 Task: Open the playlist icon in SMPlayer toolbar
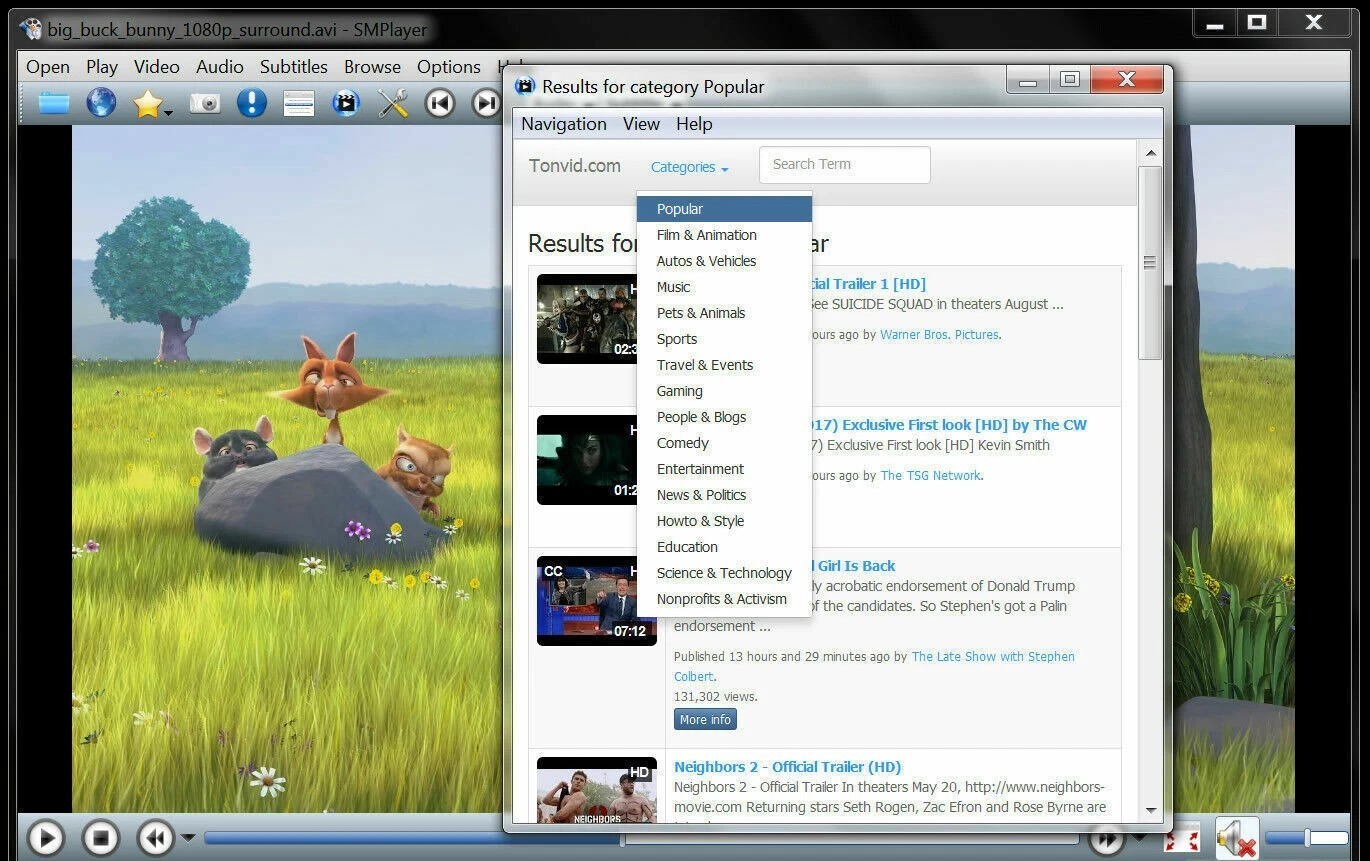299,103
